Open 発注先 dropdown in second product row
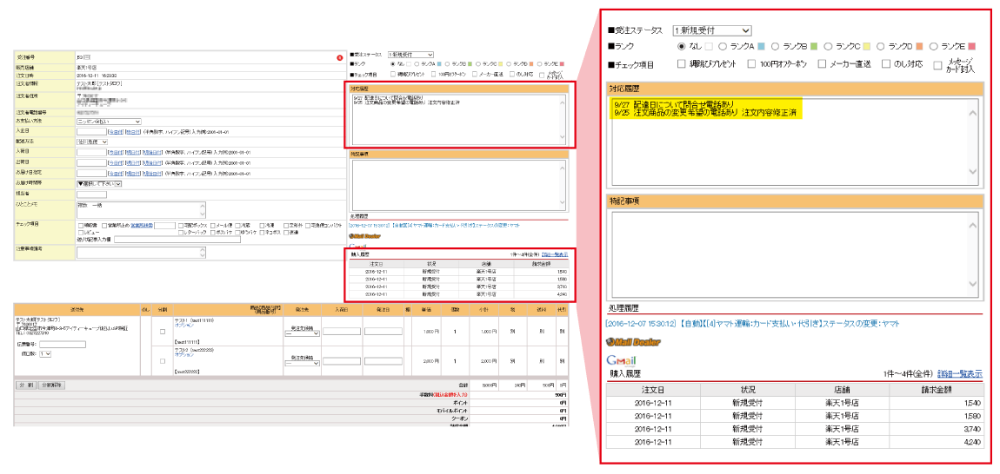 pyautogui.click(x=302, y=364)
